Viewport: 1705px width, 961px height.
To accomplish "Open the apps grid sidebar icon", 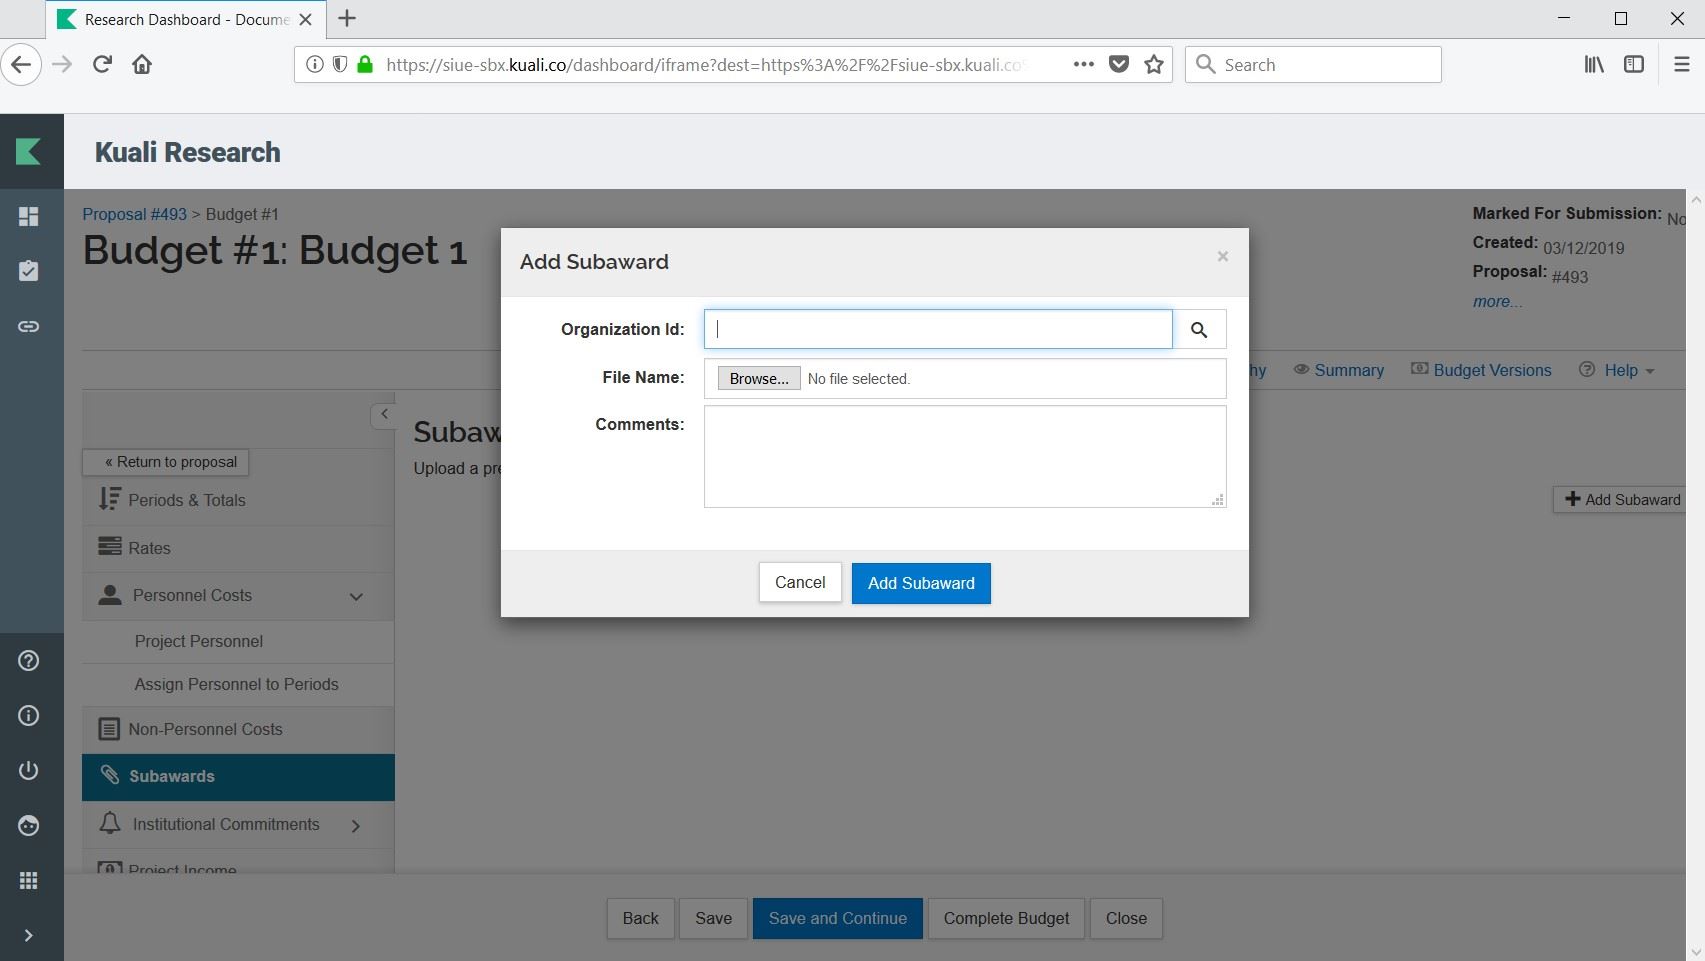I will coord(29,880).
